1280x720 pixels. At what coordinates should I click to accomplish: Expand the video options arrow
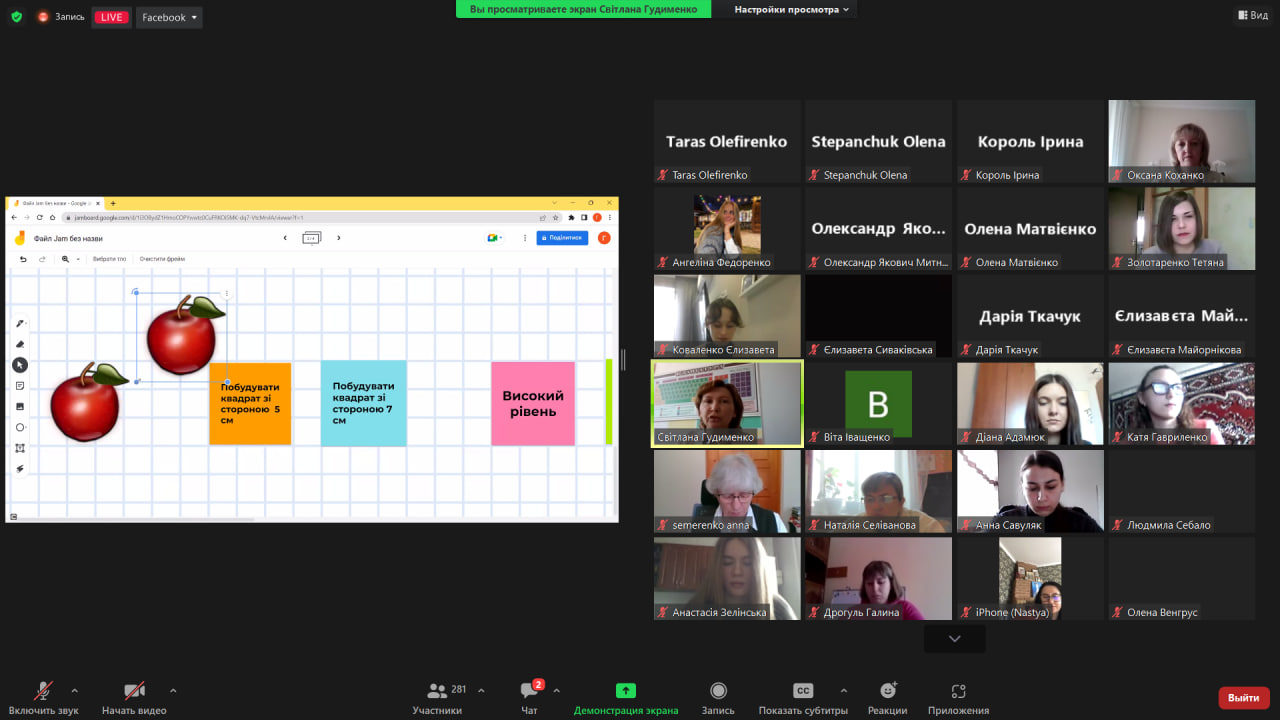pyautogui.click(x=173, y=690)
